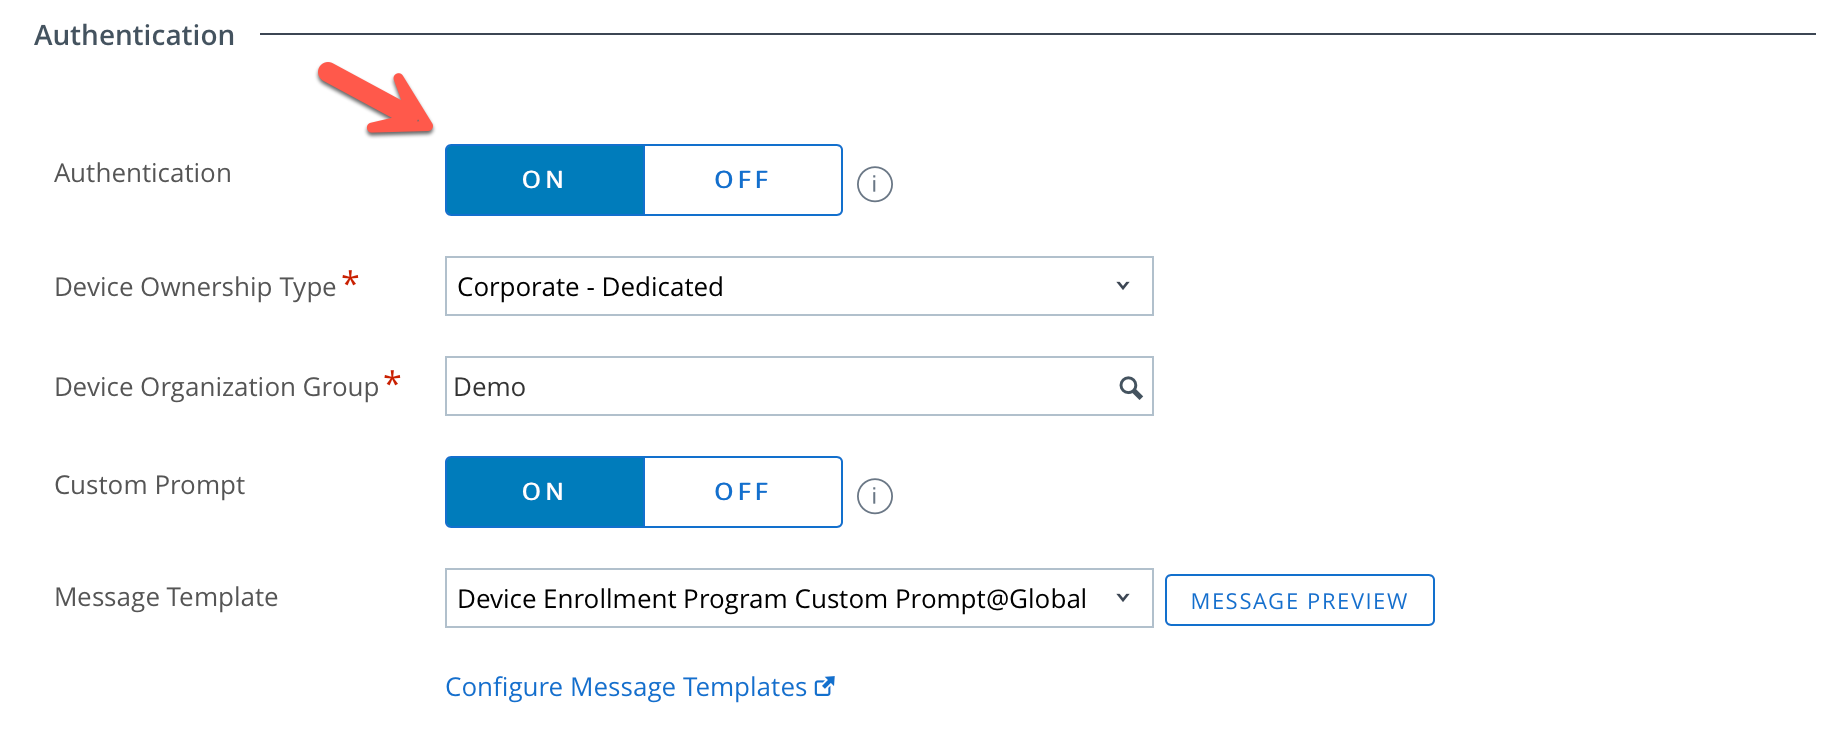This screenshot has width=1836, height=742.
Task: Turn Authentication ON
Action: (544, 180)
